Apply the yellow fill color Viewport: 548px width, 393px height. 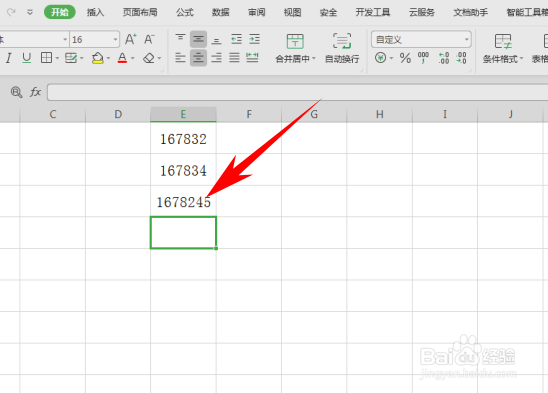coord(98,58)
